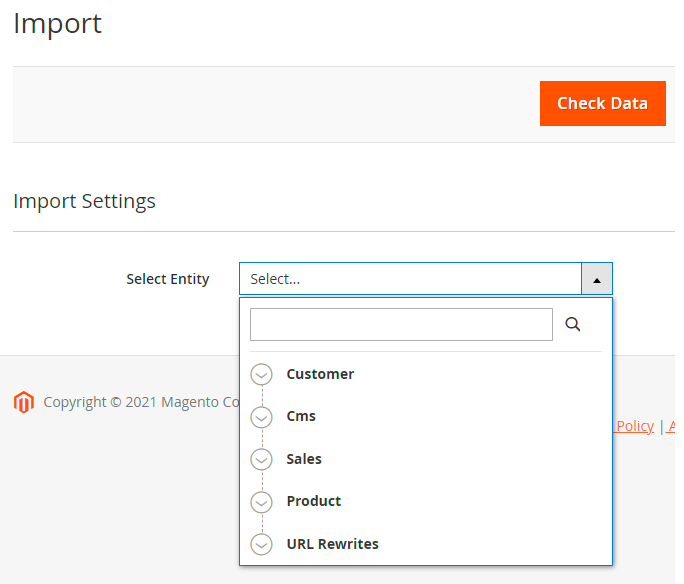This screenshot has height=584, width=684.
Task: Click the Magento logo in the footer
Action: (23, 402)
